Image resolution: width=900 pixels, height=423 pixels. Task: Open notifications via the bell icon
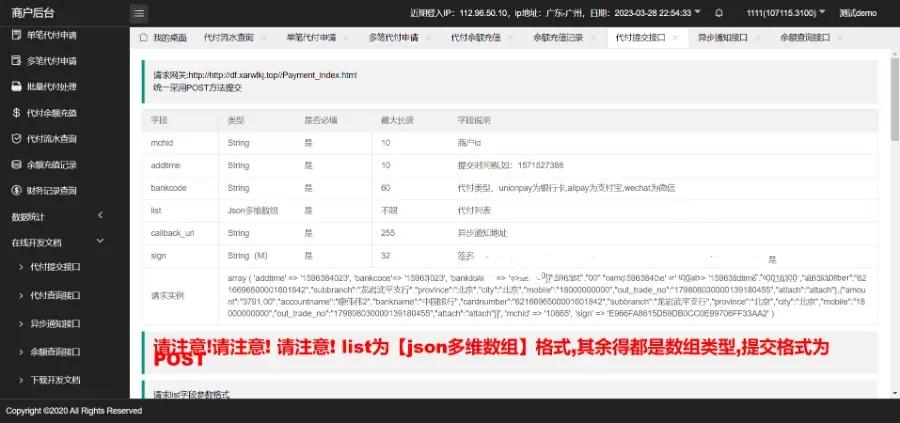click(x=719, y=13)
